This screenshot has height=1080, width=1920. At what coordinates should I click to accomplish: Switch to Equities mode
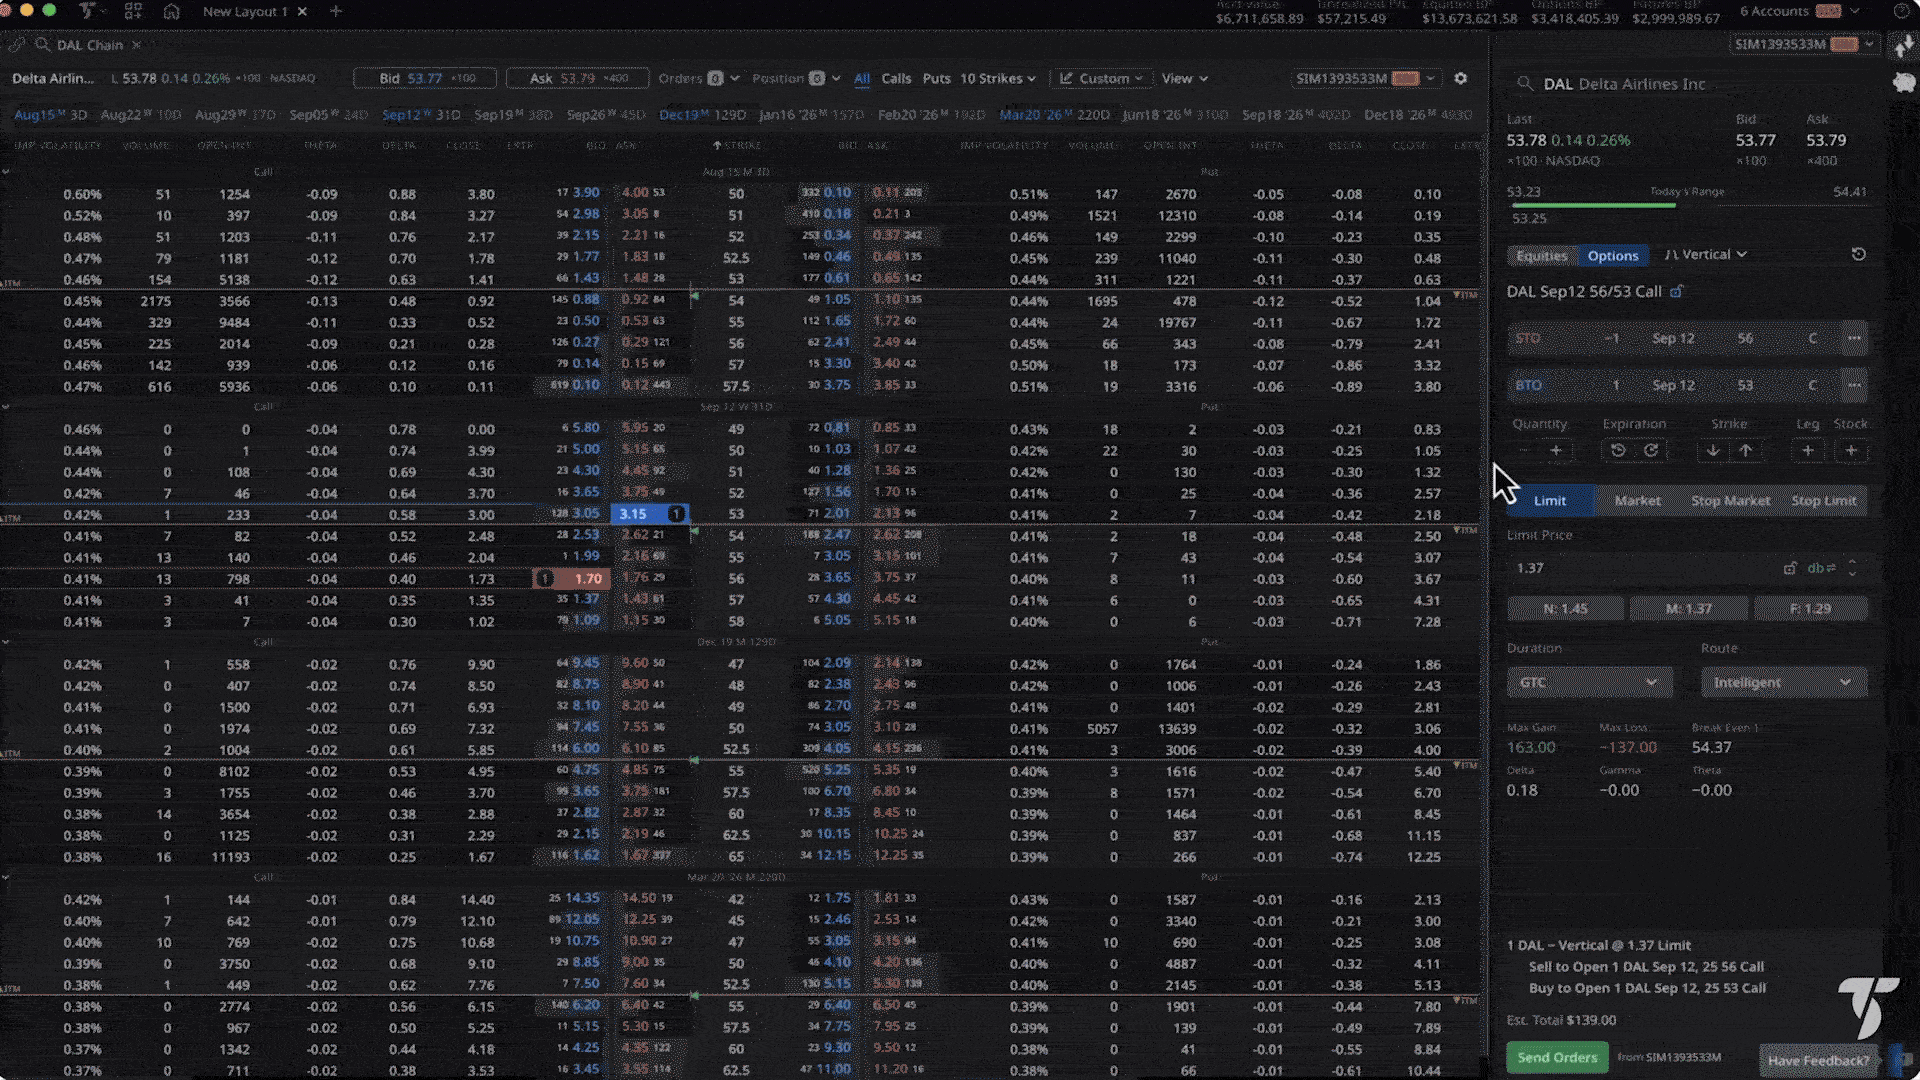(1541, 255)
